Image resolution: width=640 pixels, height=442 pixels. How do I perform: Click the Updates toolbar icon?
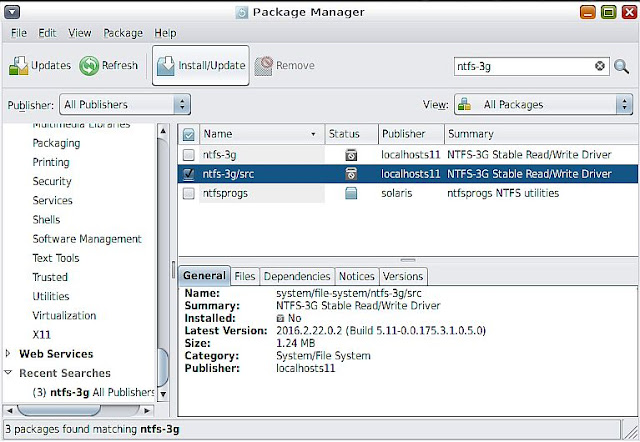18,66
